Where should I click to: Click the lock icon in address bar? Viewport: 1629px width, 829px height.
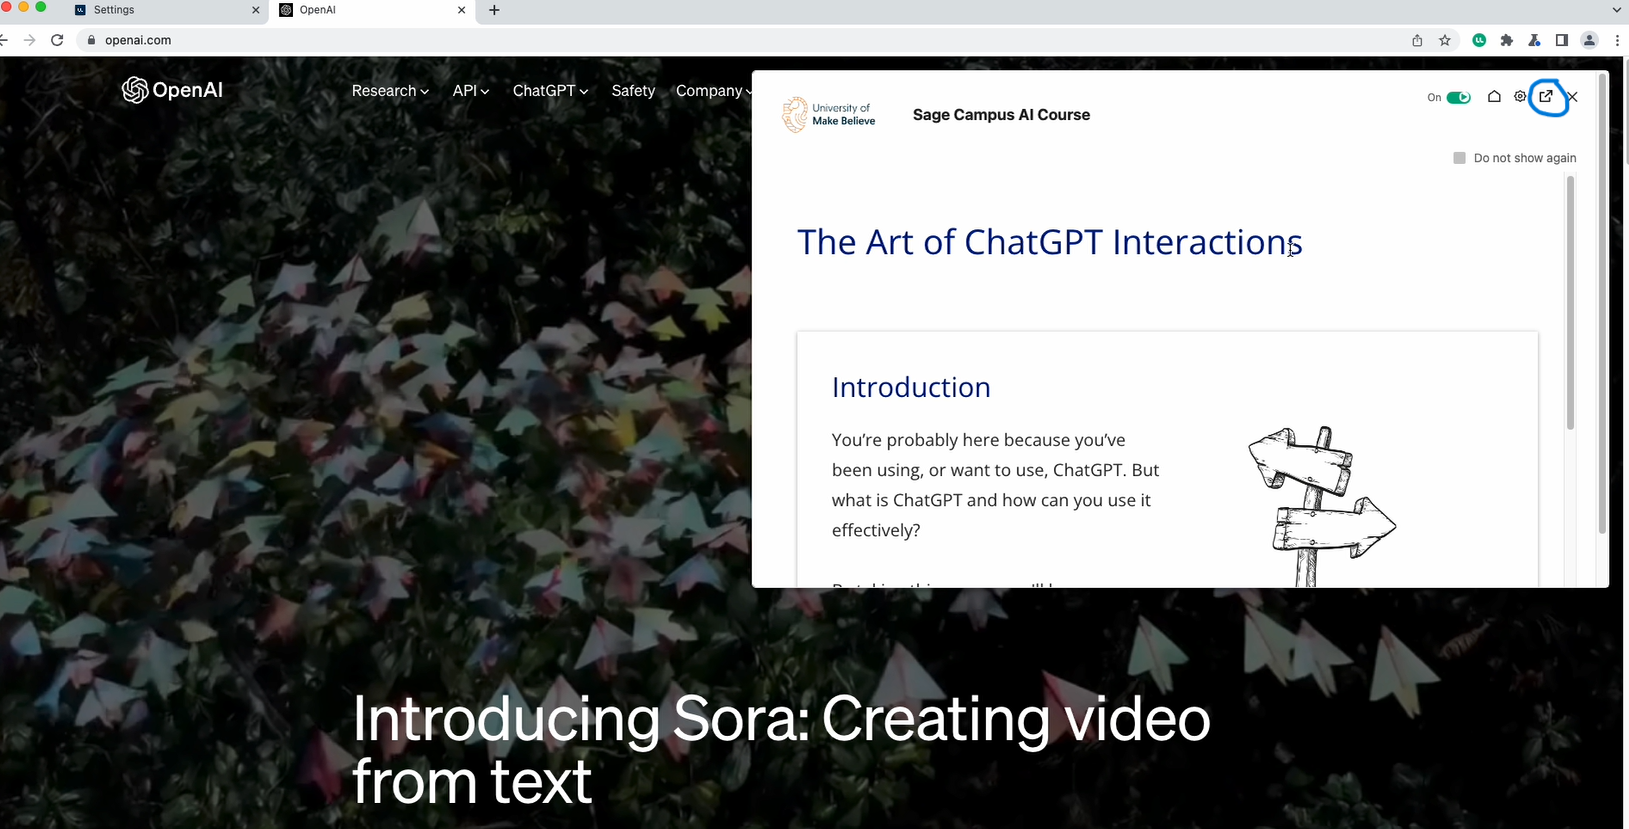point(91,40)
